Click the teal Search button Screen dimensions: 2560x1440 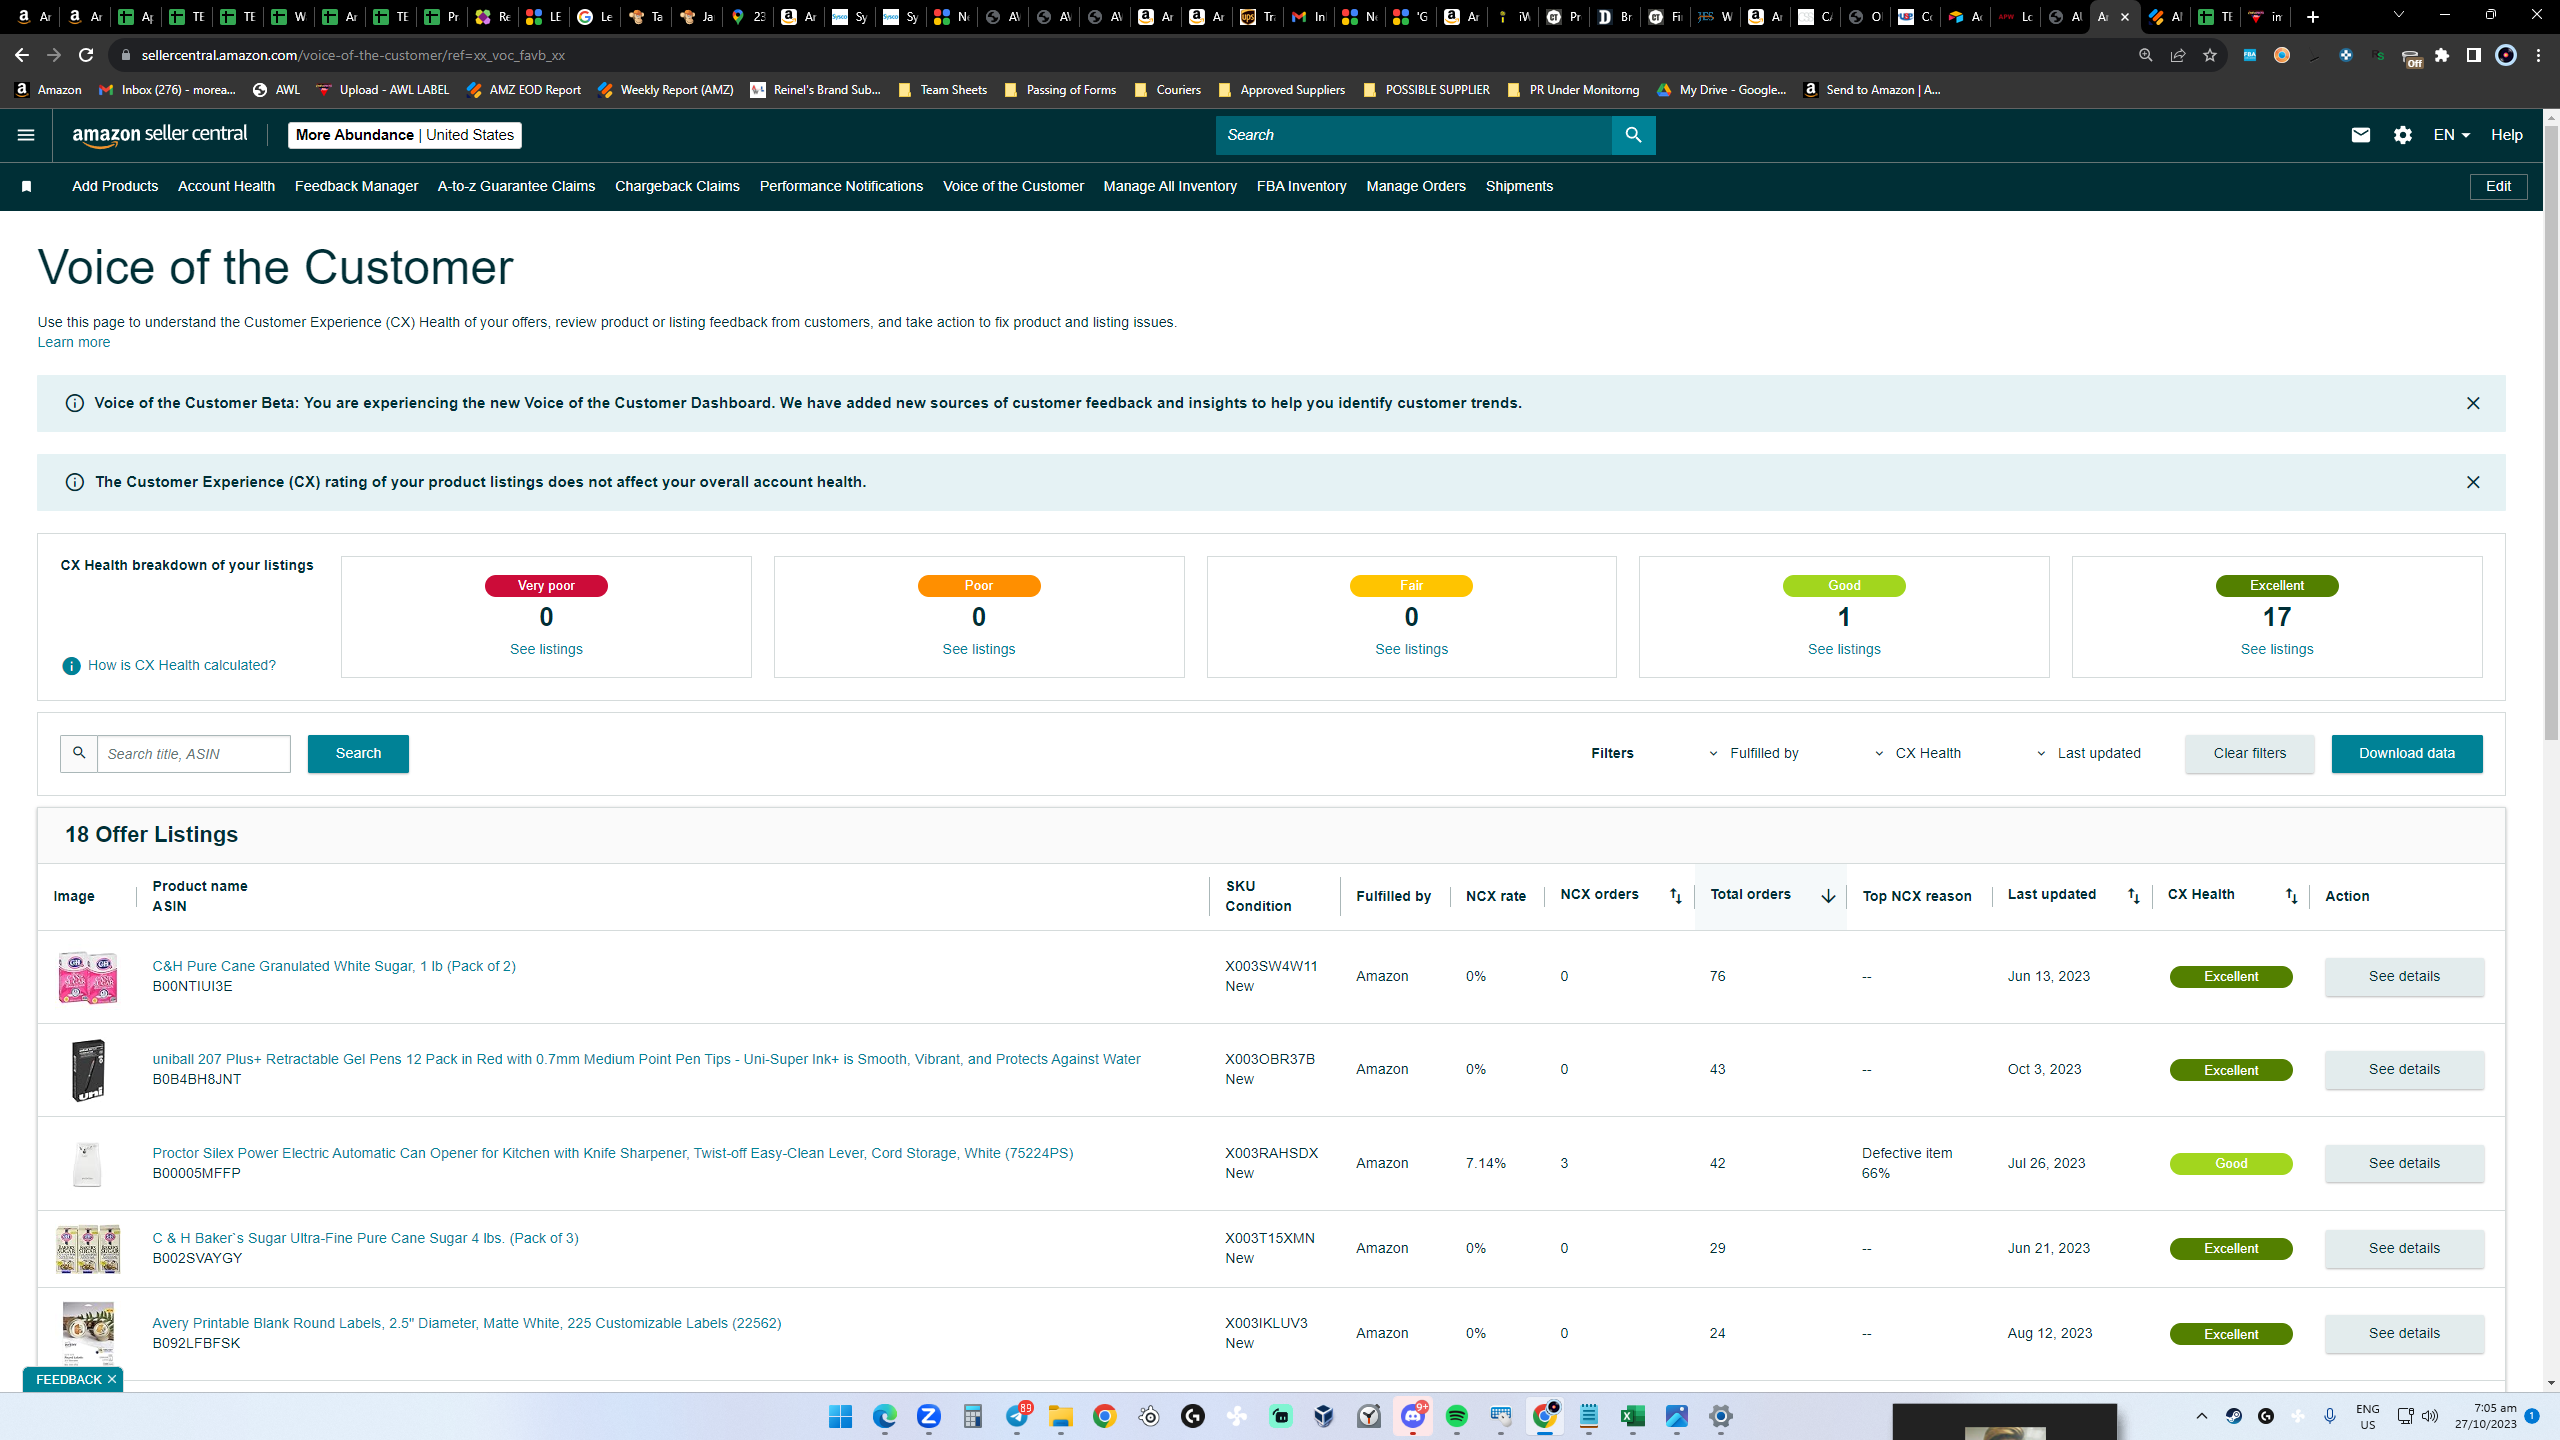[x=358, y=753]
